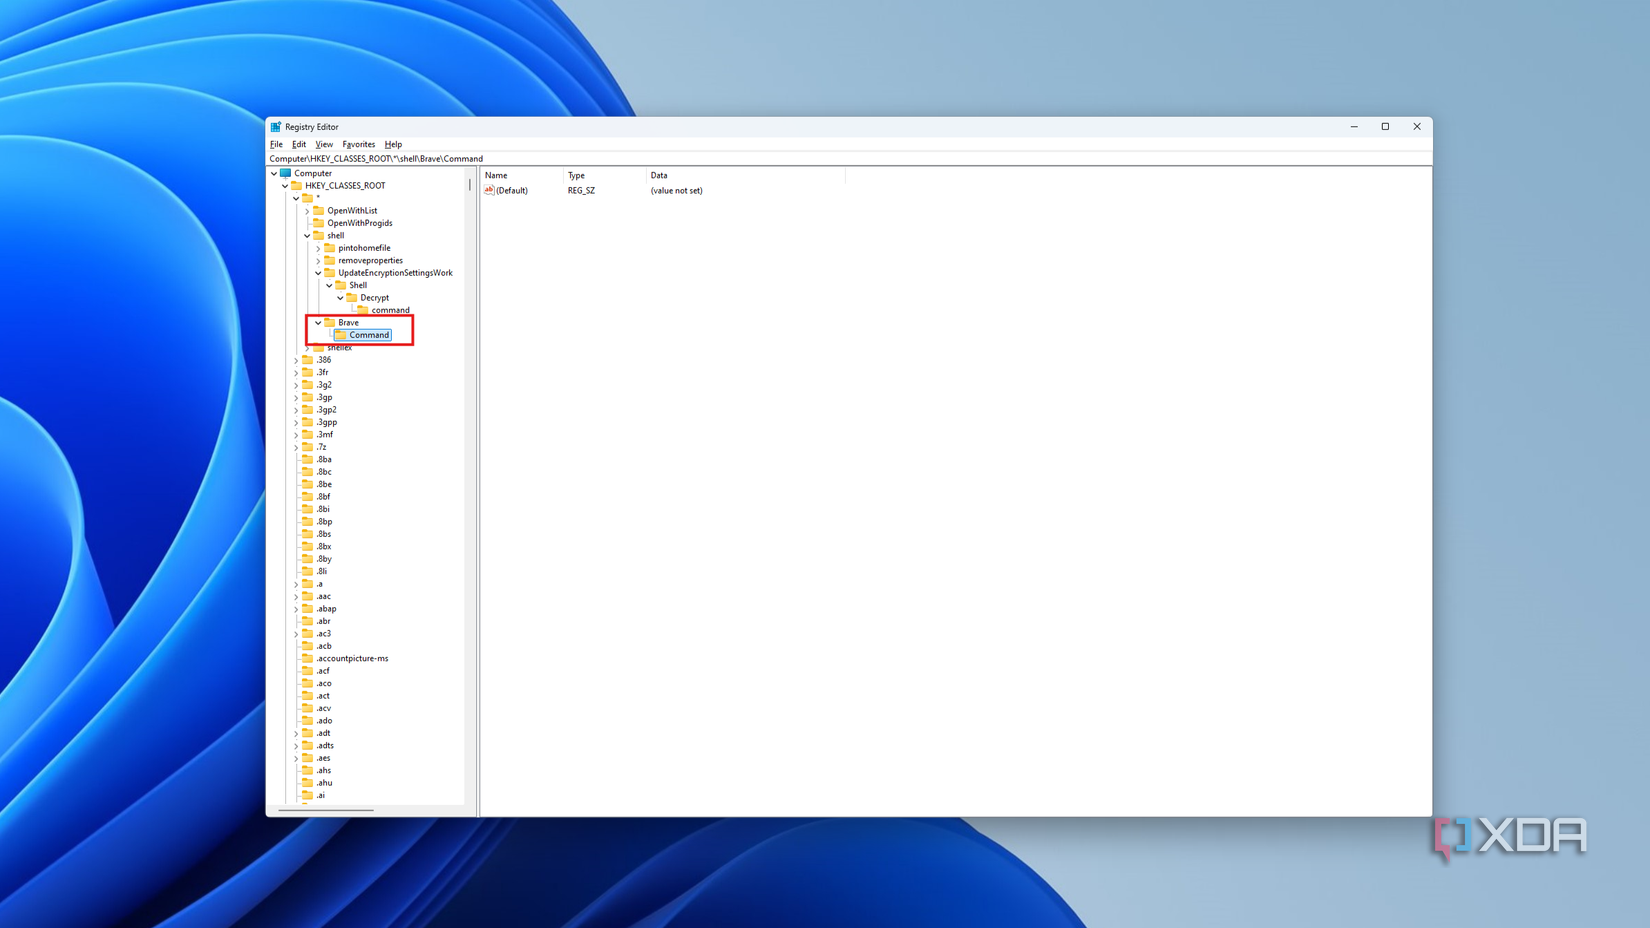This screenshot has width=1650, height=928.
Task: Expand the pintohomefile node
Action: [317, 248]
